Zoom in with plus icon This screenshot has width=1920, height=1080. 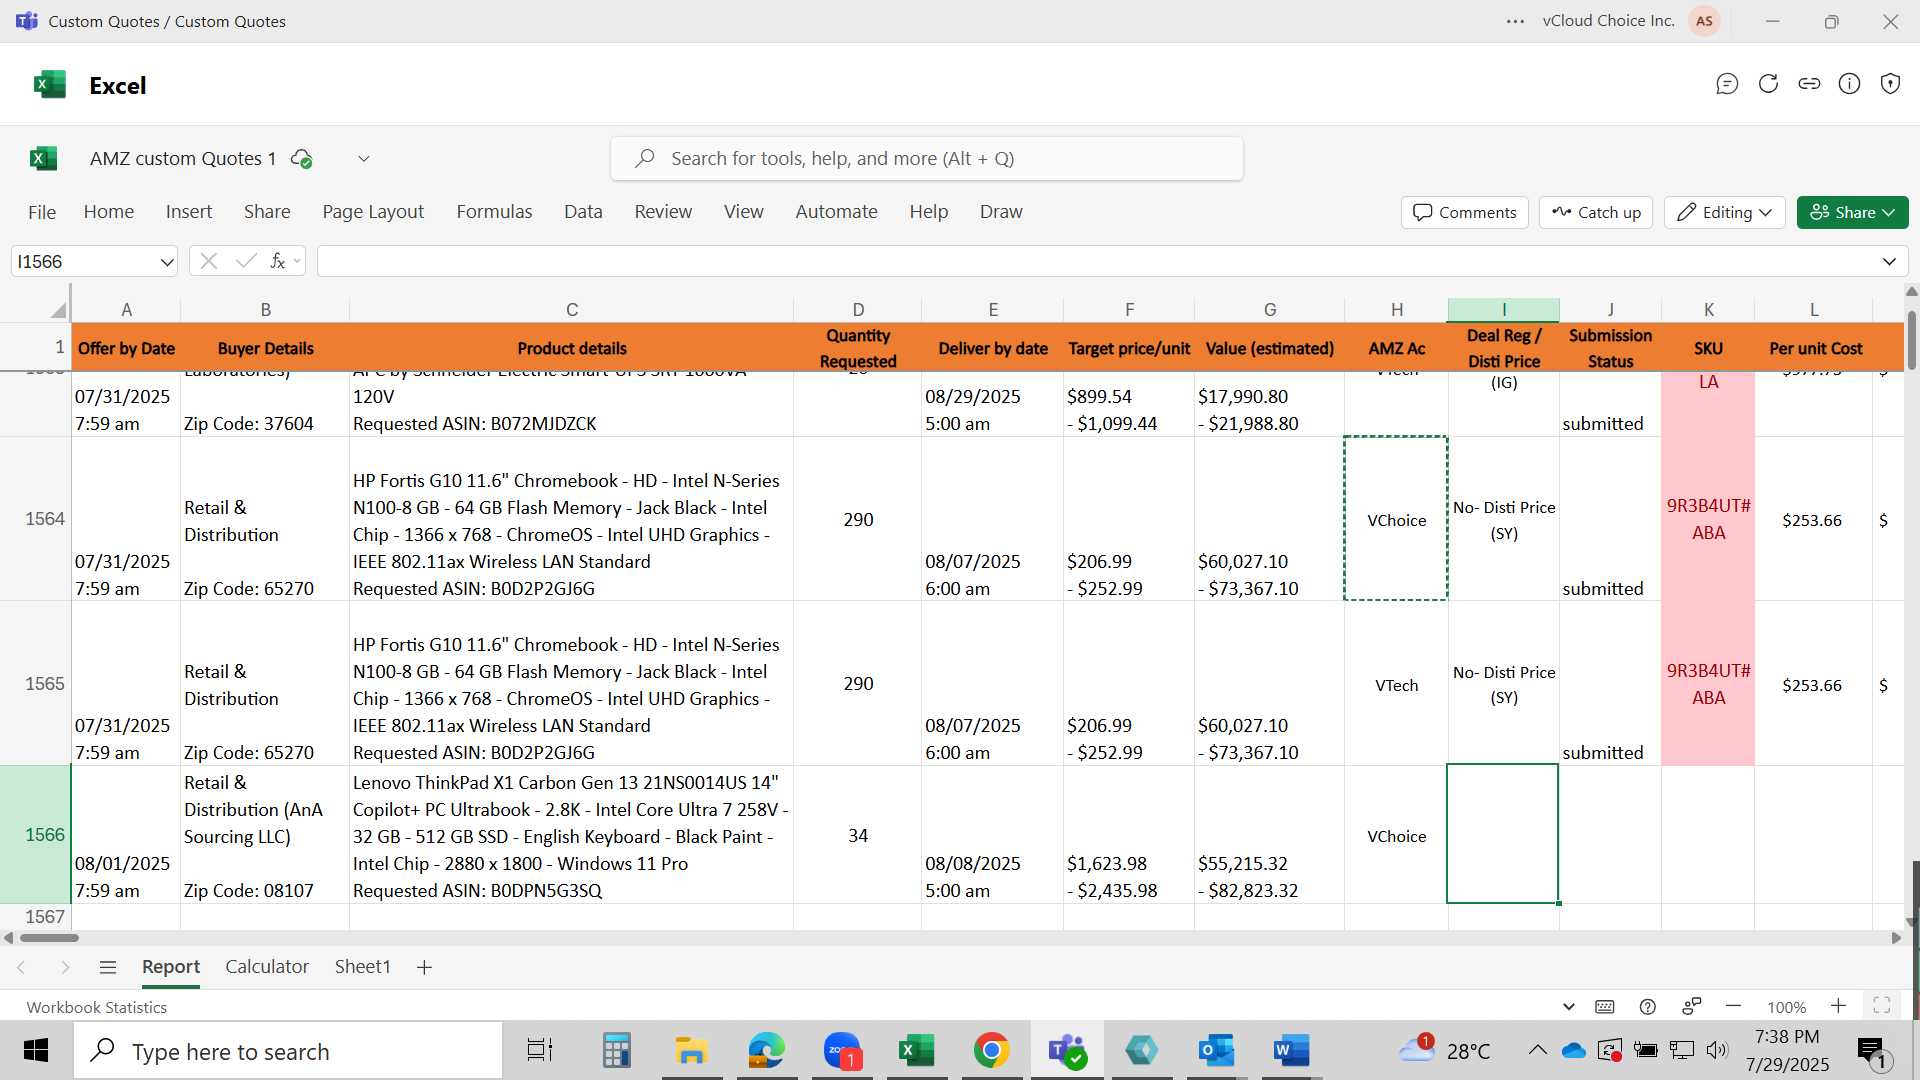(1838, 1006)
